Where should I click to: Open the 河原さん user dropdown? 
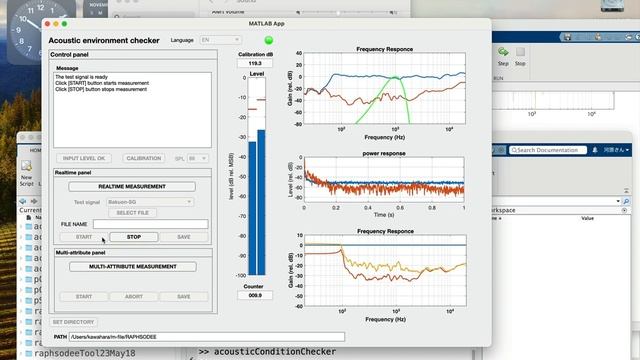[616, 150]
